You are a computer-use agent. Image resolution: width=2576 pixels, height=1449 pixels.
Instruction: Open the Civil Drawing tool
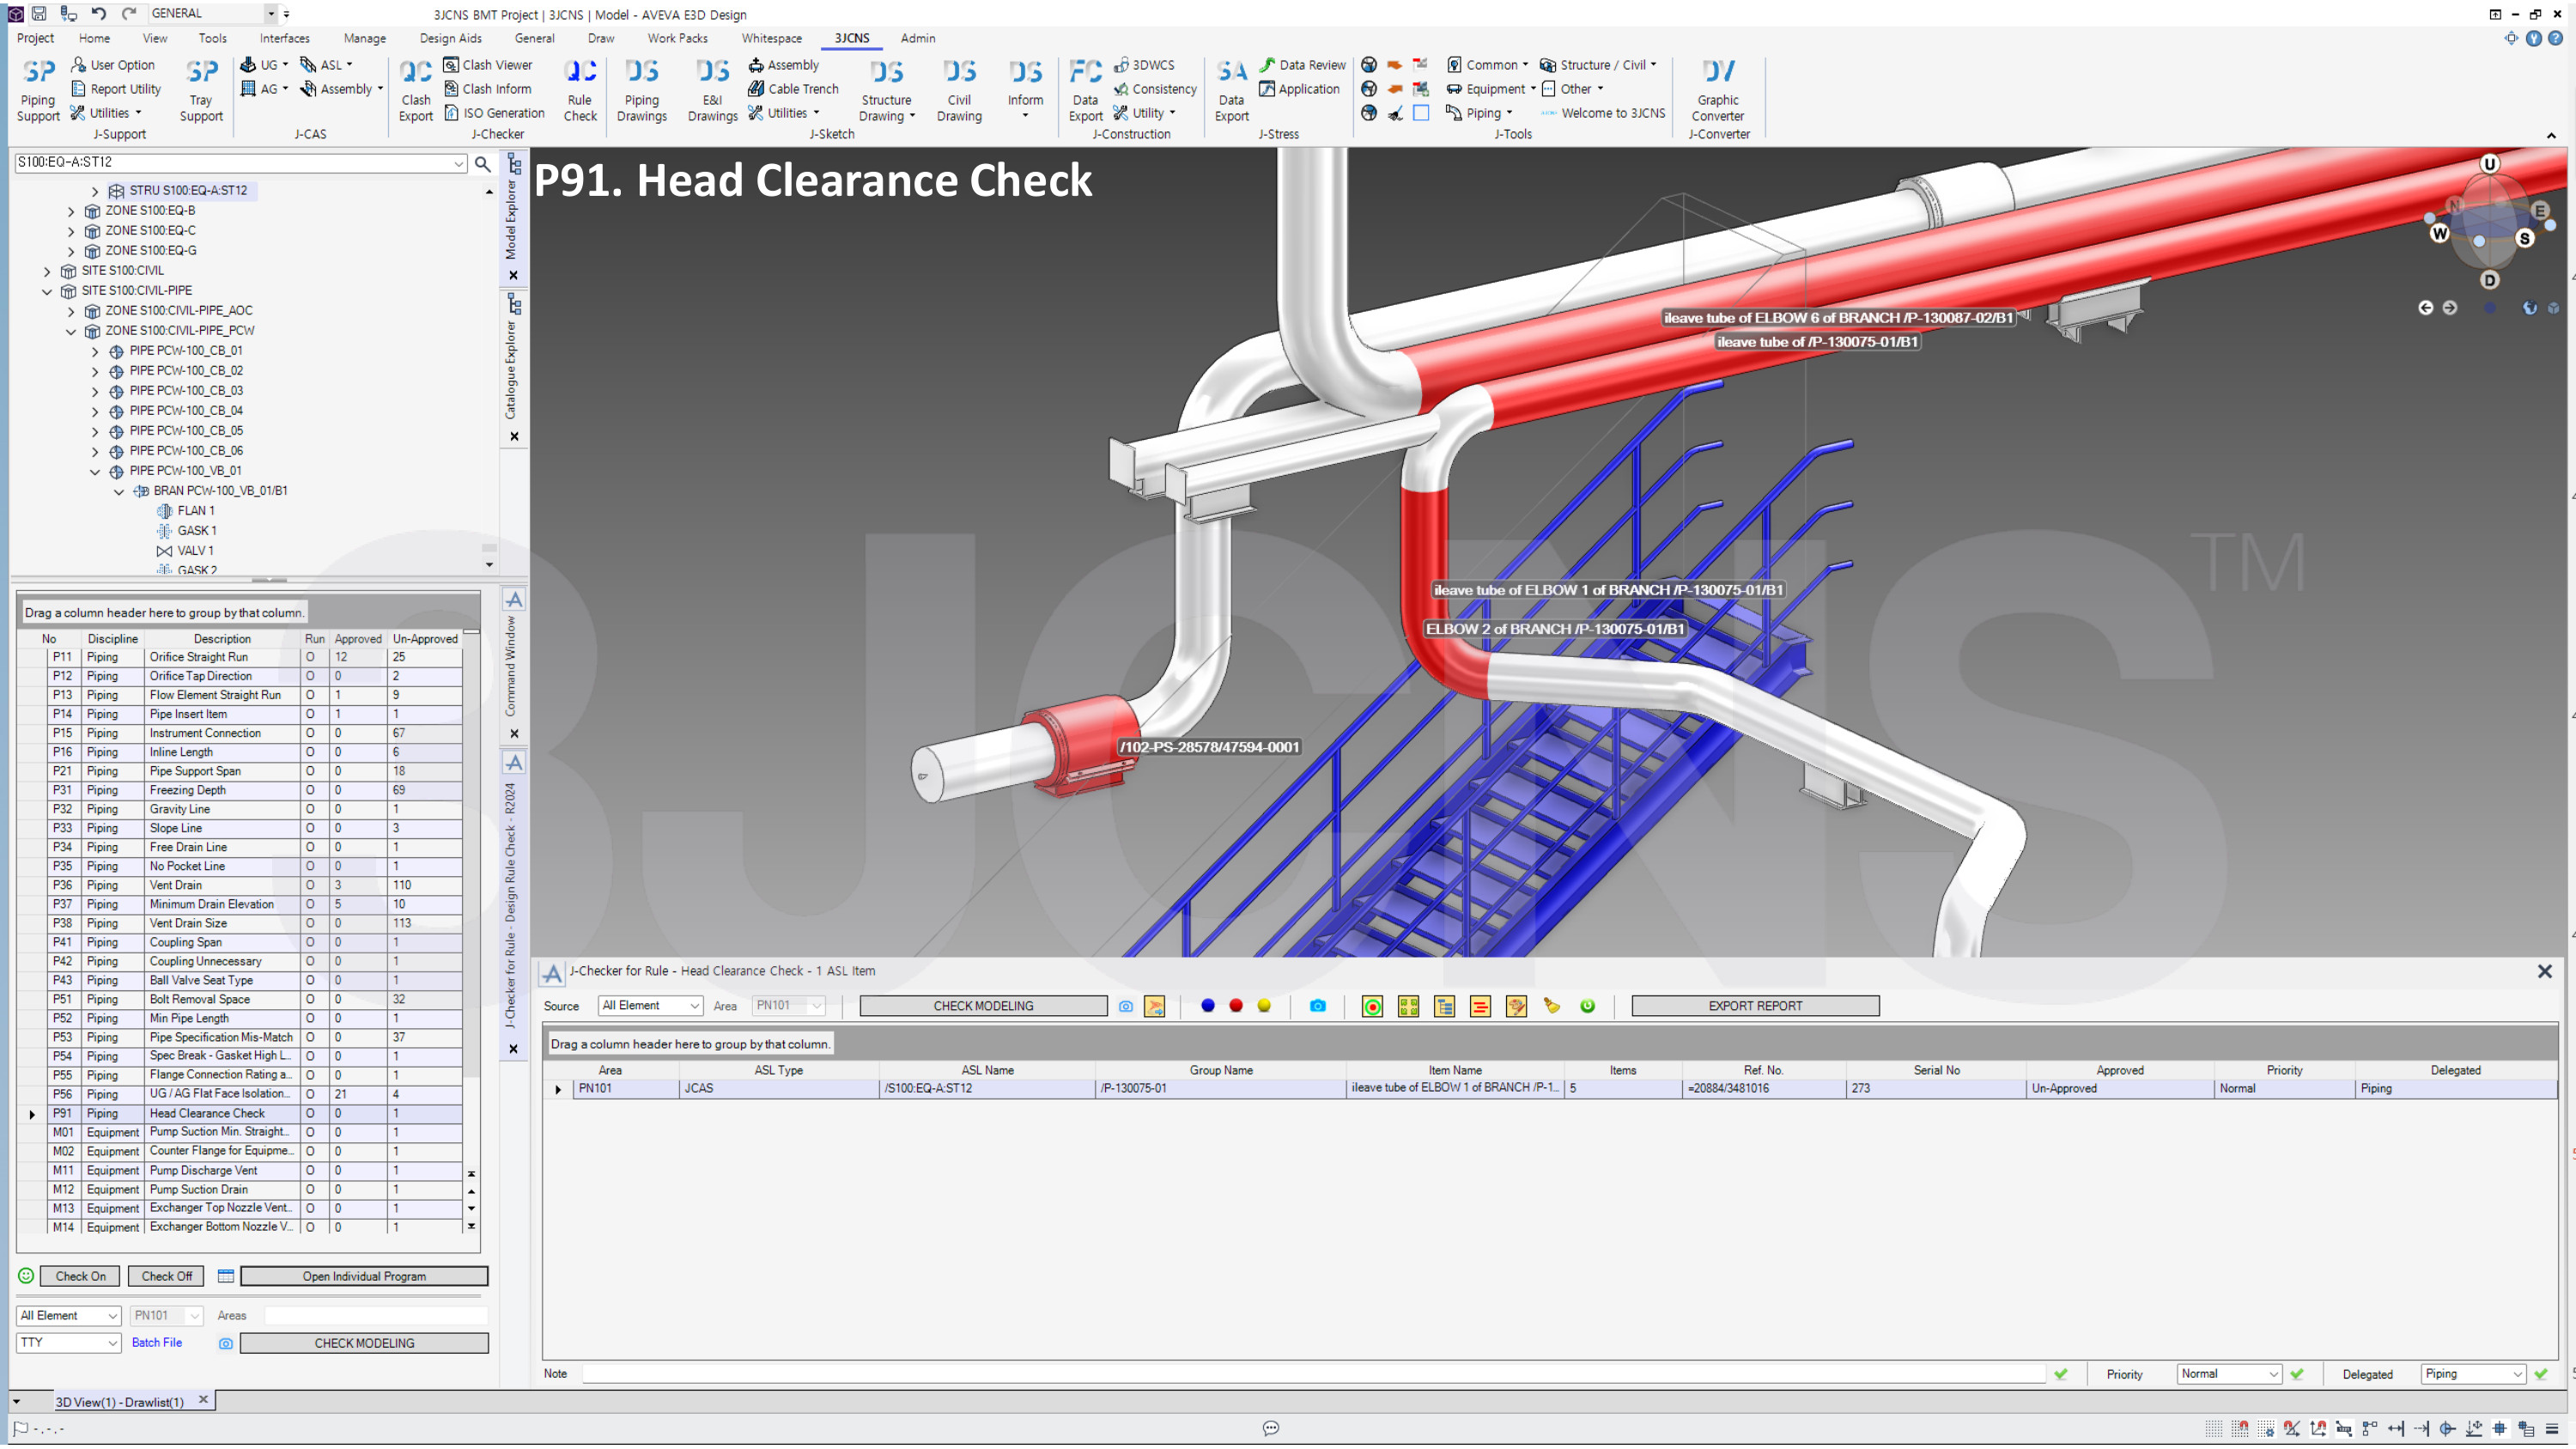959,90
